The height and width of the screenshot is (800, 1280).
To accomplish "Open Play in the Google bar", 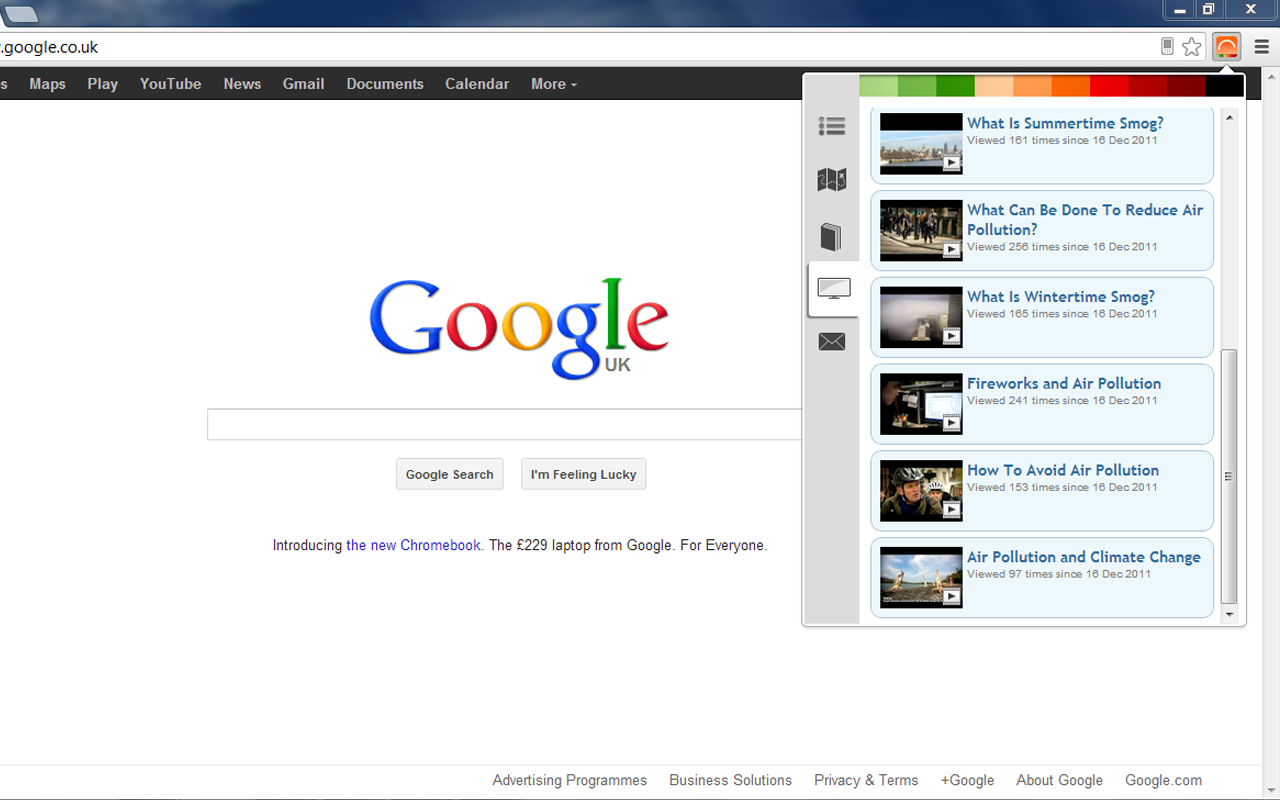I will click(102, 84).
